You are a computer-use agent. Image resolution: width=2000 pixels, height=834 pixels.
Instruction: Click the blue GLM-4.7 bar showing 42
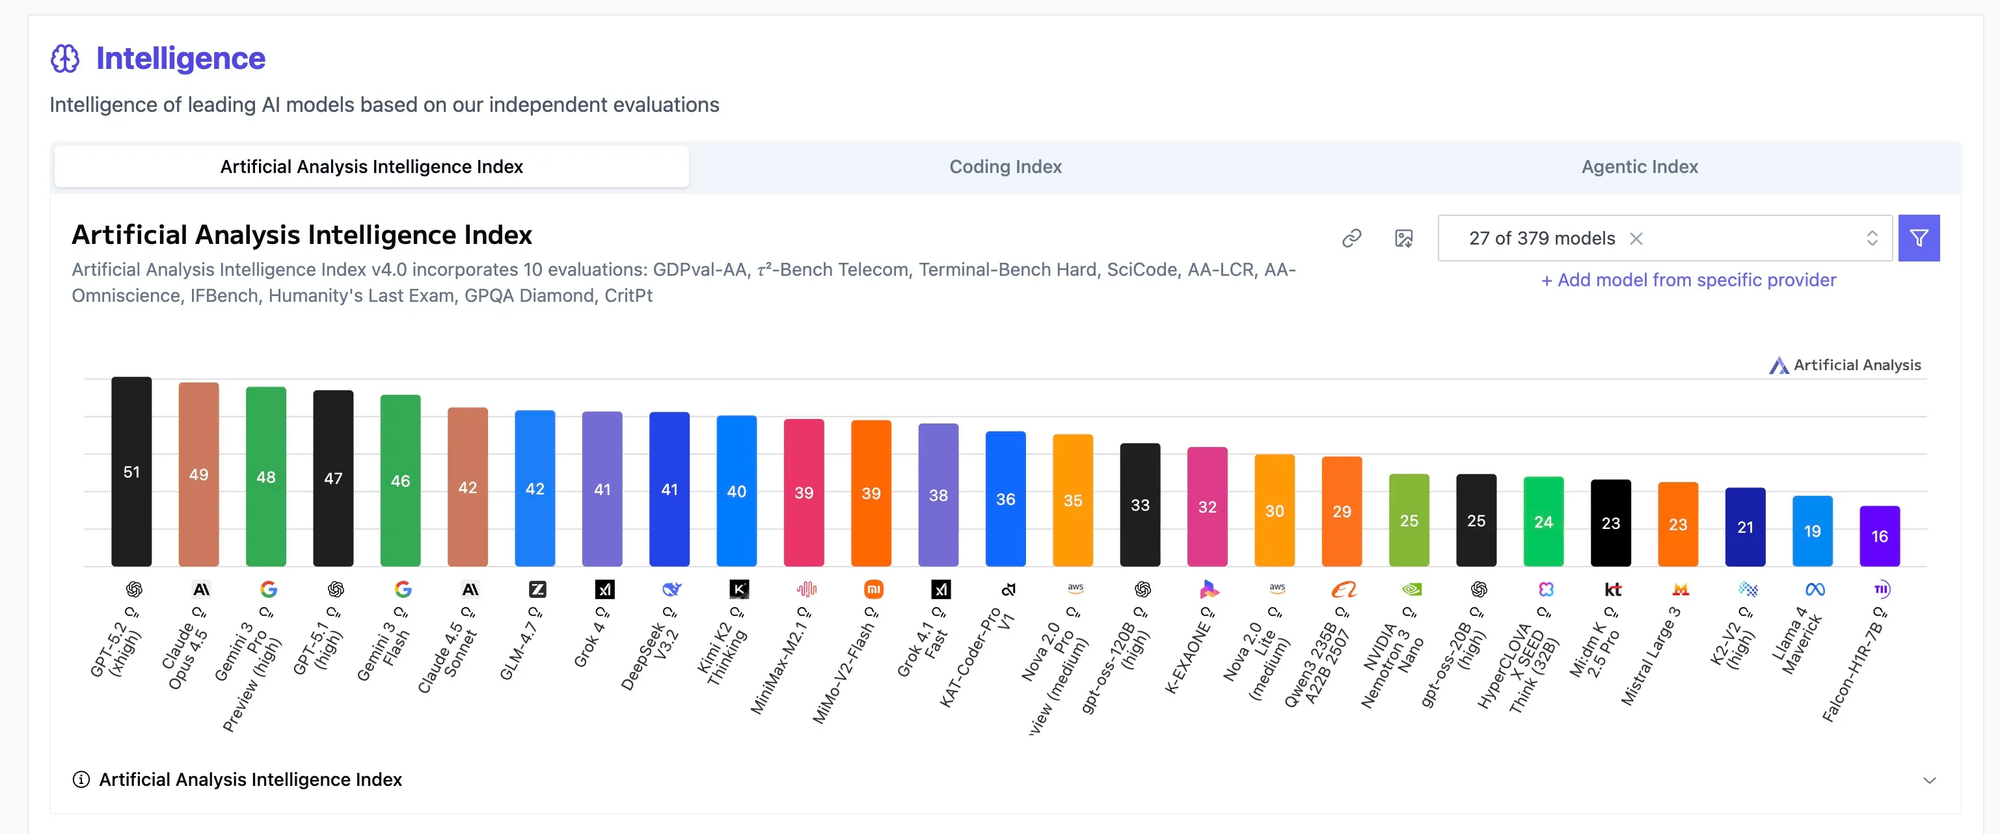click(x=535, y=488)
